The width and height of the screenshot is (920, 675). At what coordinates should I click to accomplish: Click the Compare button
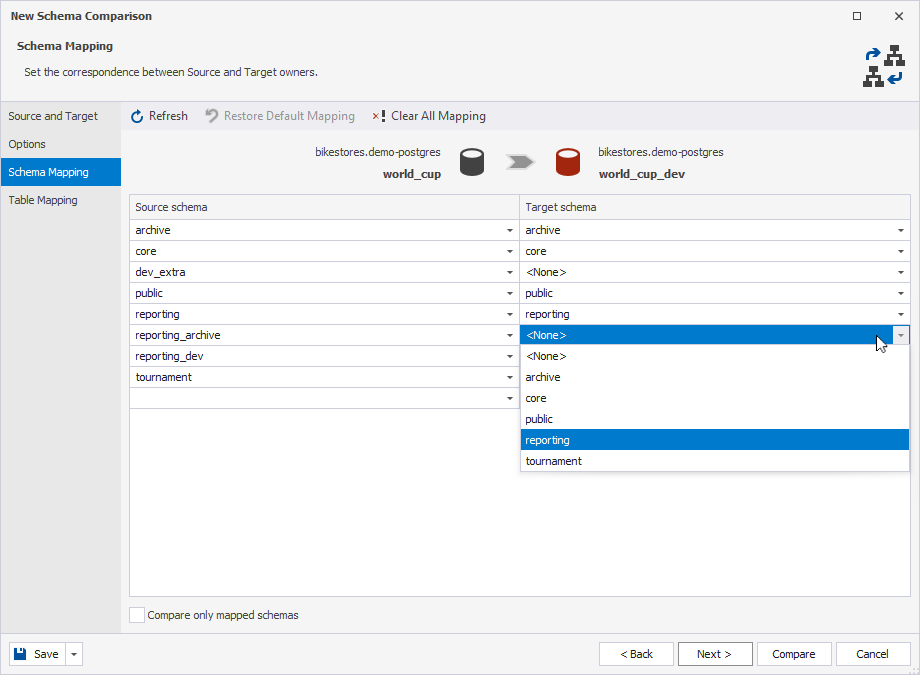(794, 654)
